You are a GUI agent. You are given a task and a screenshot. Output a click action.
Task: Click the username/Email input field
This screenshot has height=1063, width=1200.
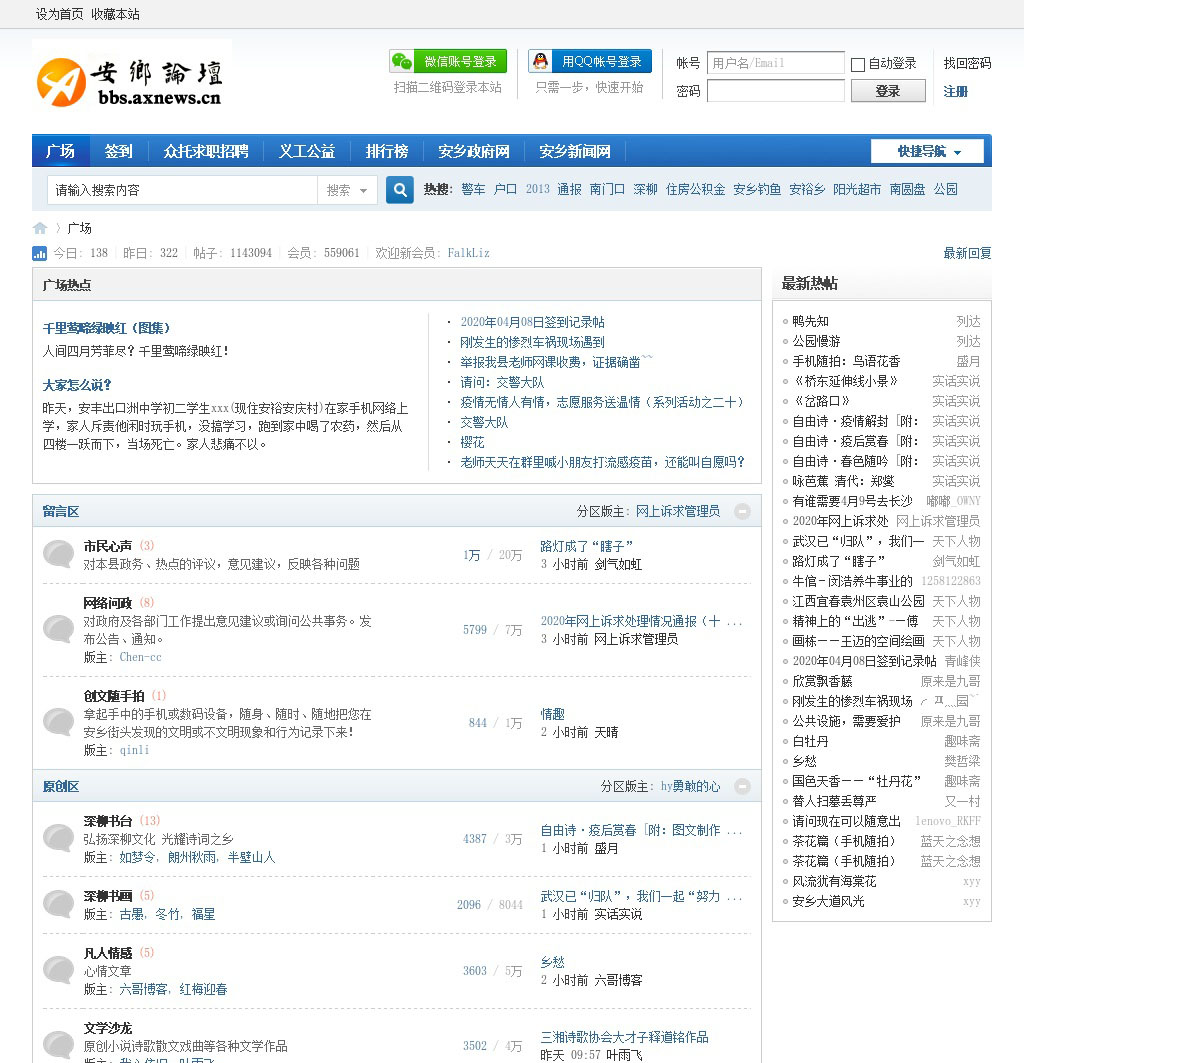(775, 63)
